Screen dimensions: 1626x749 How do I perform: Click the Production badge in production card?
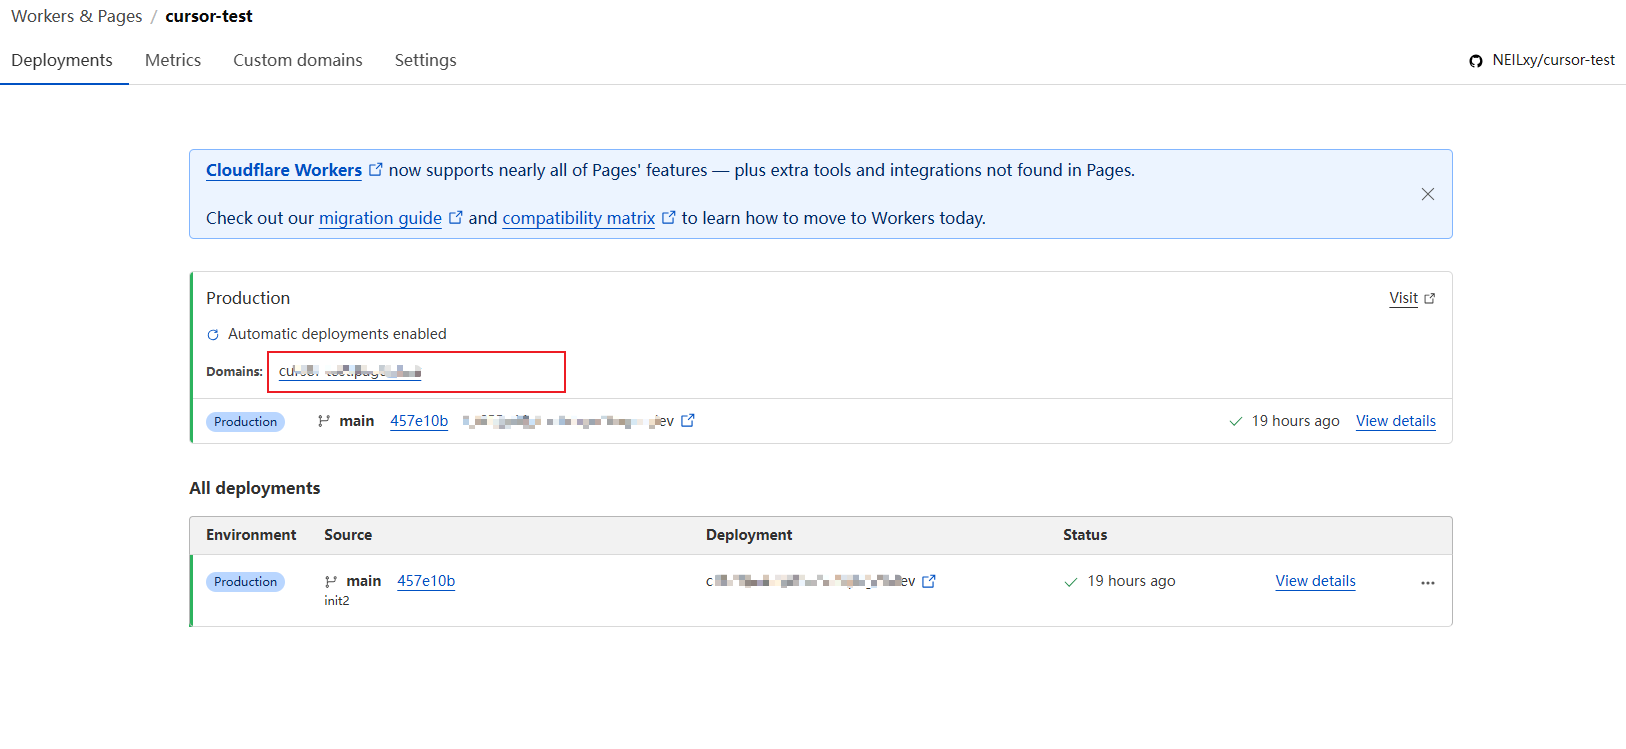pos(245,422)
